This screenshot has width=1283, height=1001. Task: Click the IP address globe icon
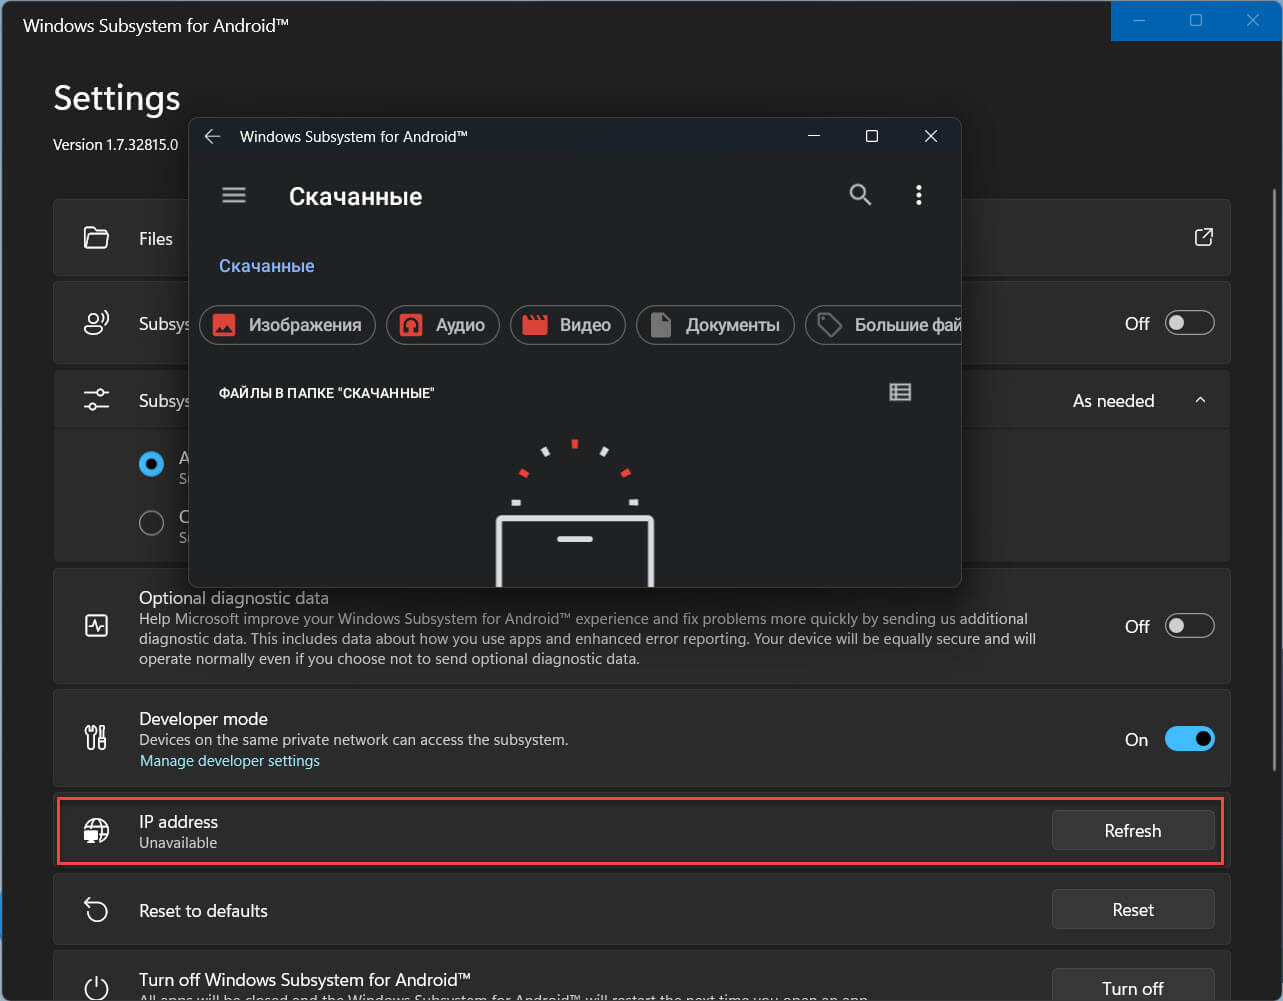coord(96,830)
